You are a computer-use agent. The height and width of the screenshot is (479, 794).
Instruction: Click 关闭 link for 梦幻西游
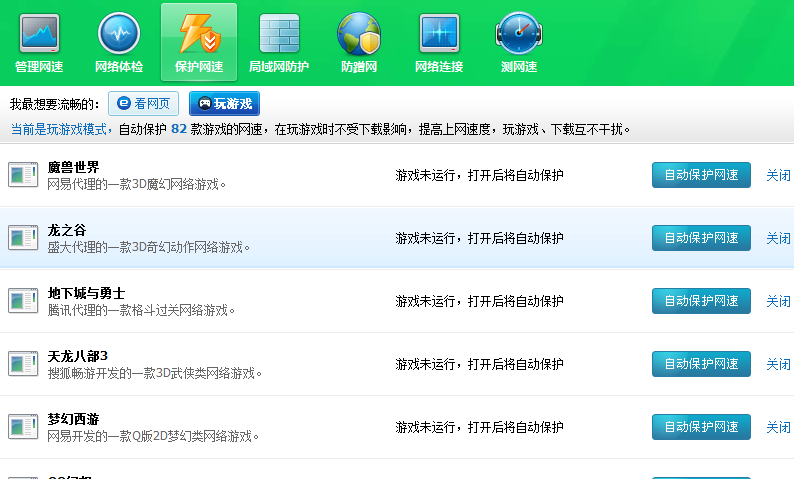pos(778,427)
